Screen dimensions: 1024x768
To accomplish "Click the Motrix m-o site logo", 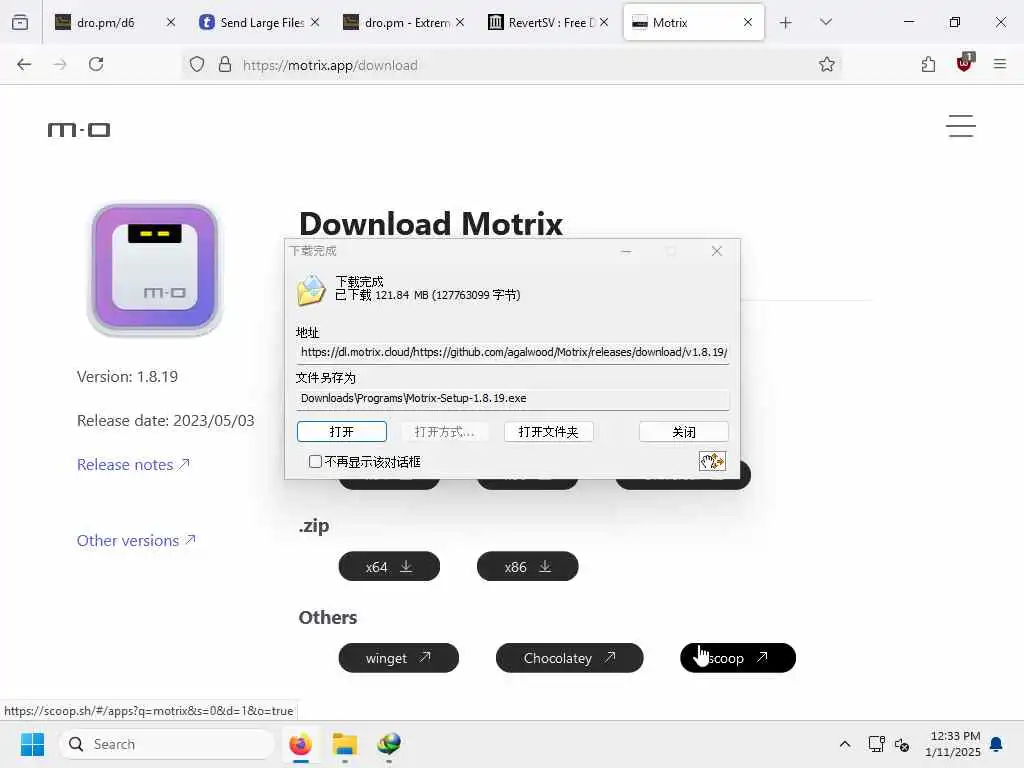I will click(x=79, y=129).
